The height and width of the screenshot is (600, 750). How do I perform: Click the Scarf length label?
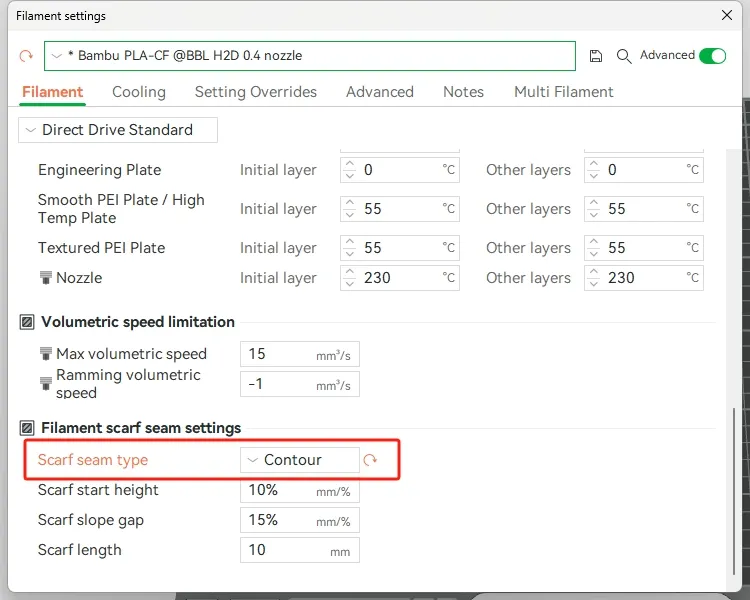79,550
